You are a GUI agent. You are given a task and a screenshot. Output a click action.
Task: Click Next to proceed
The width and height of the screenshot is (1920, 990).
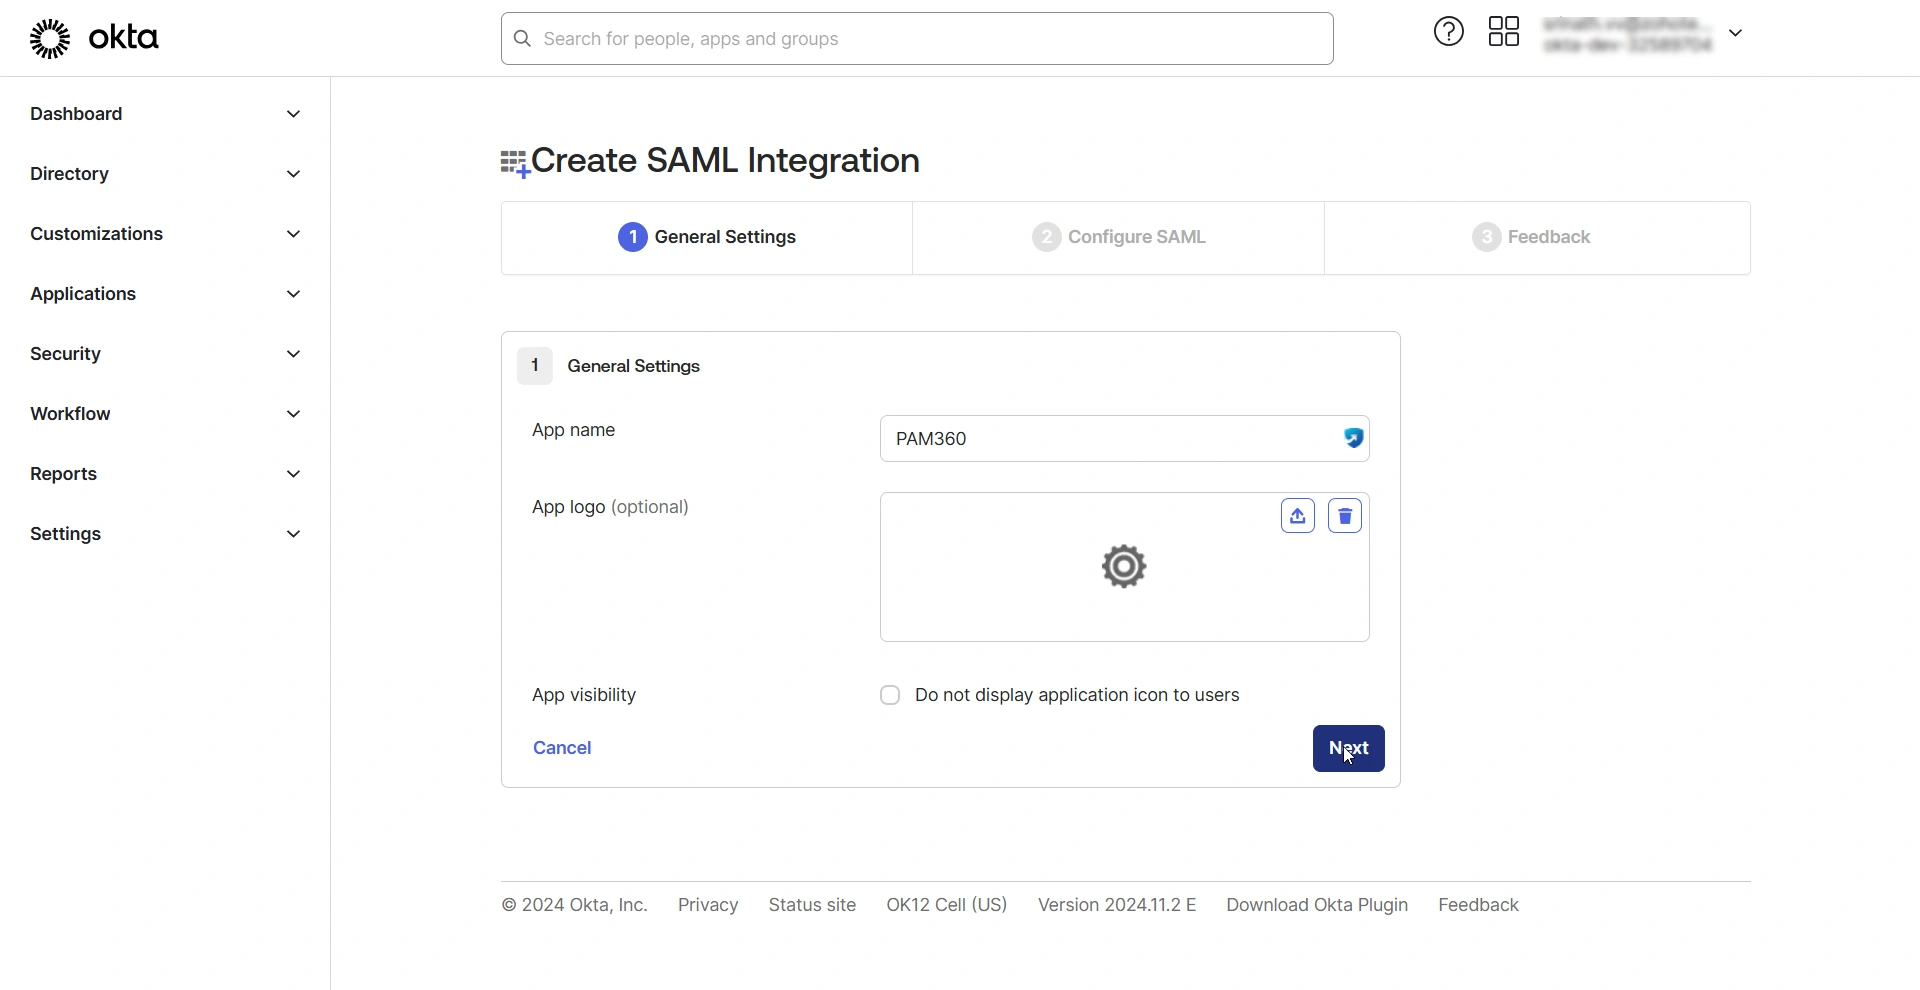click(x=1348, y=748)
